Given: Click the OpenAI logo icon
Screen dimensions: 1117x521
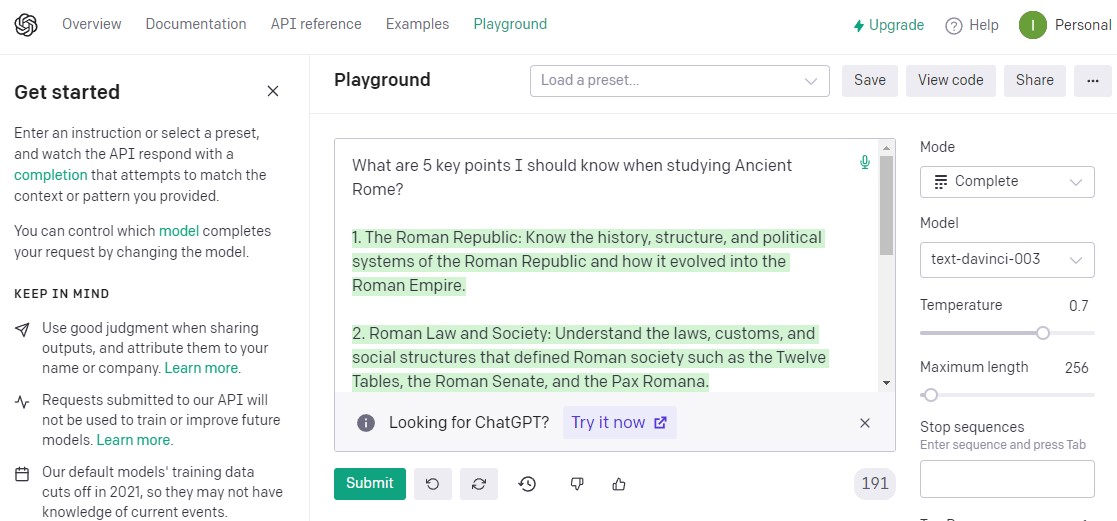Looking at the screenshot, I should (26, 25).
